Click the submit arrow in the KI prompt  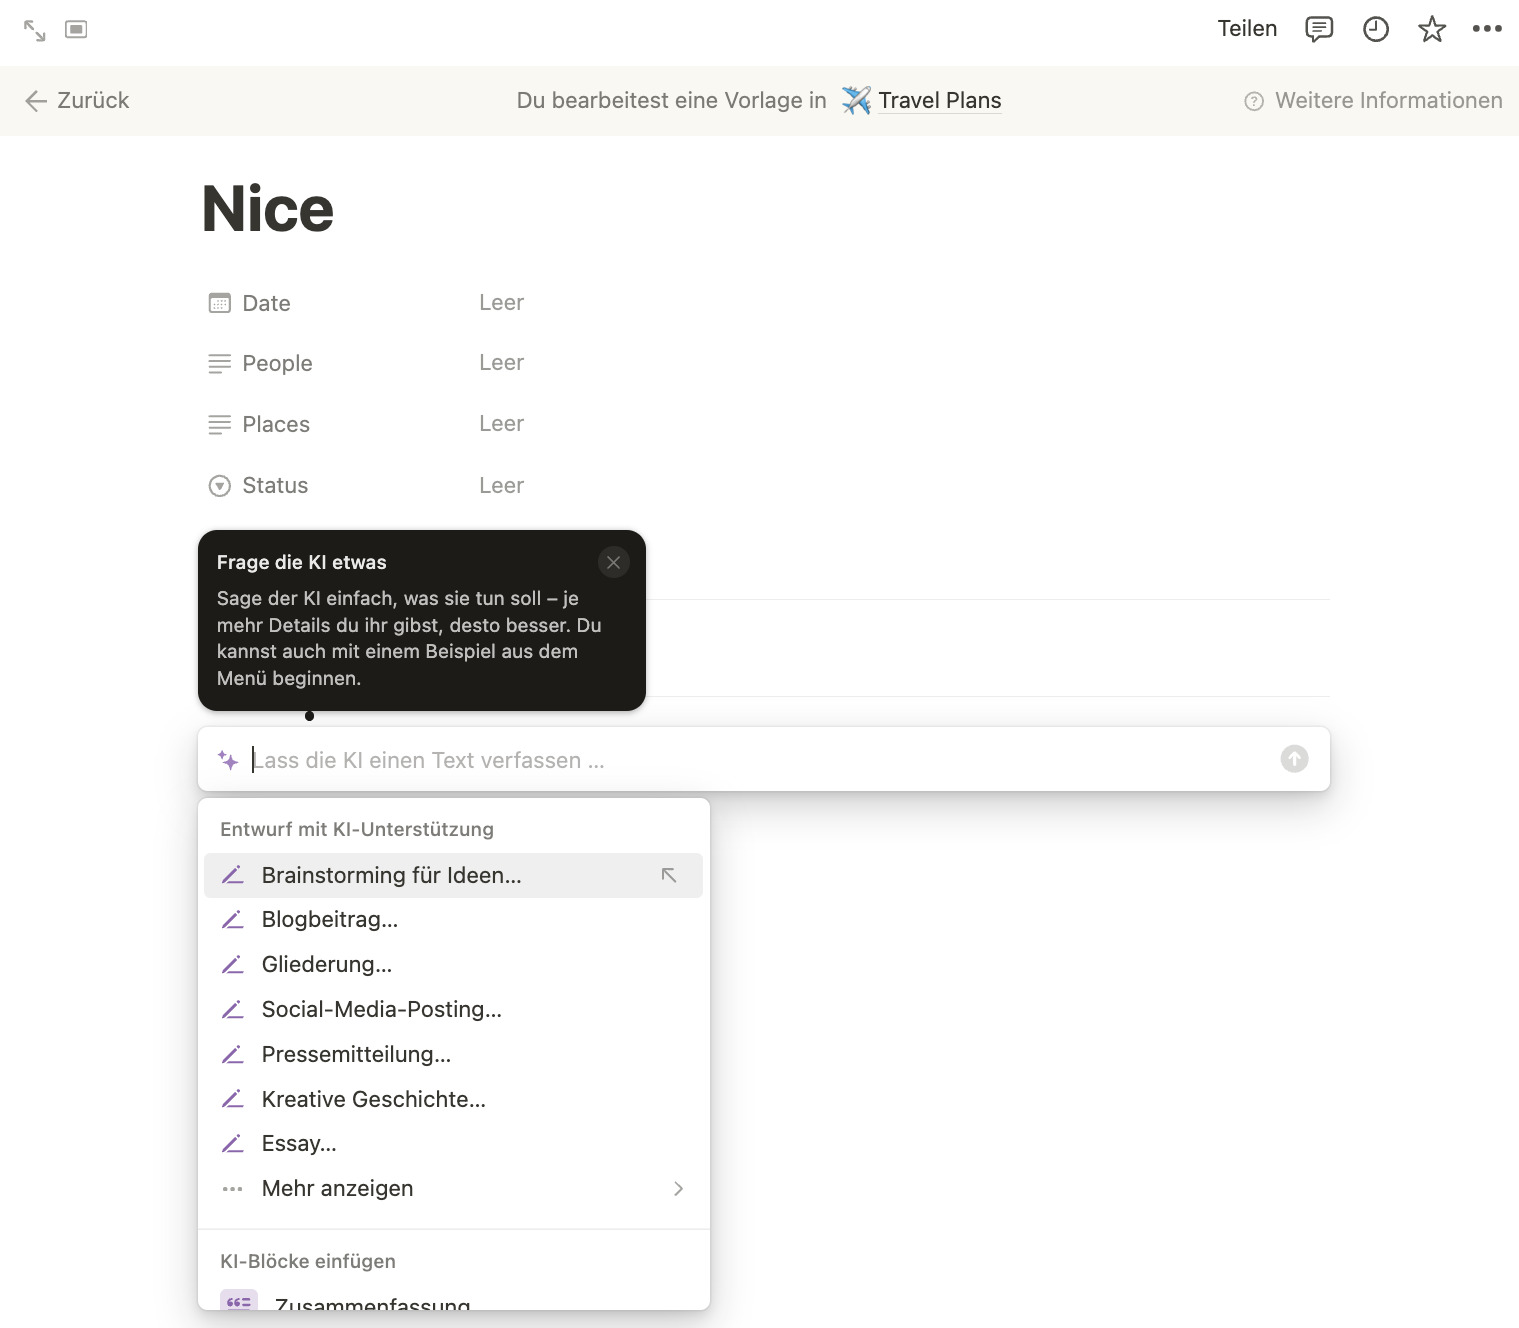(1293, 759)
